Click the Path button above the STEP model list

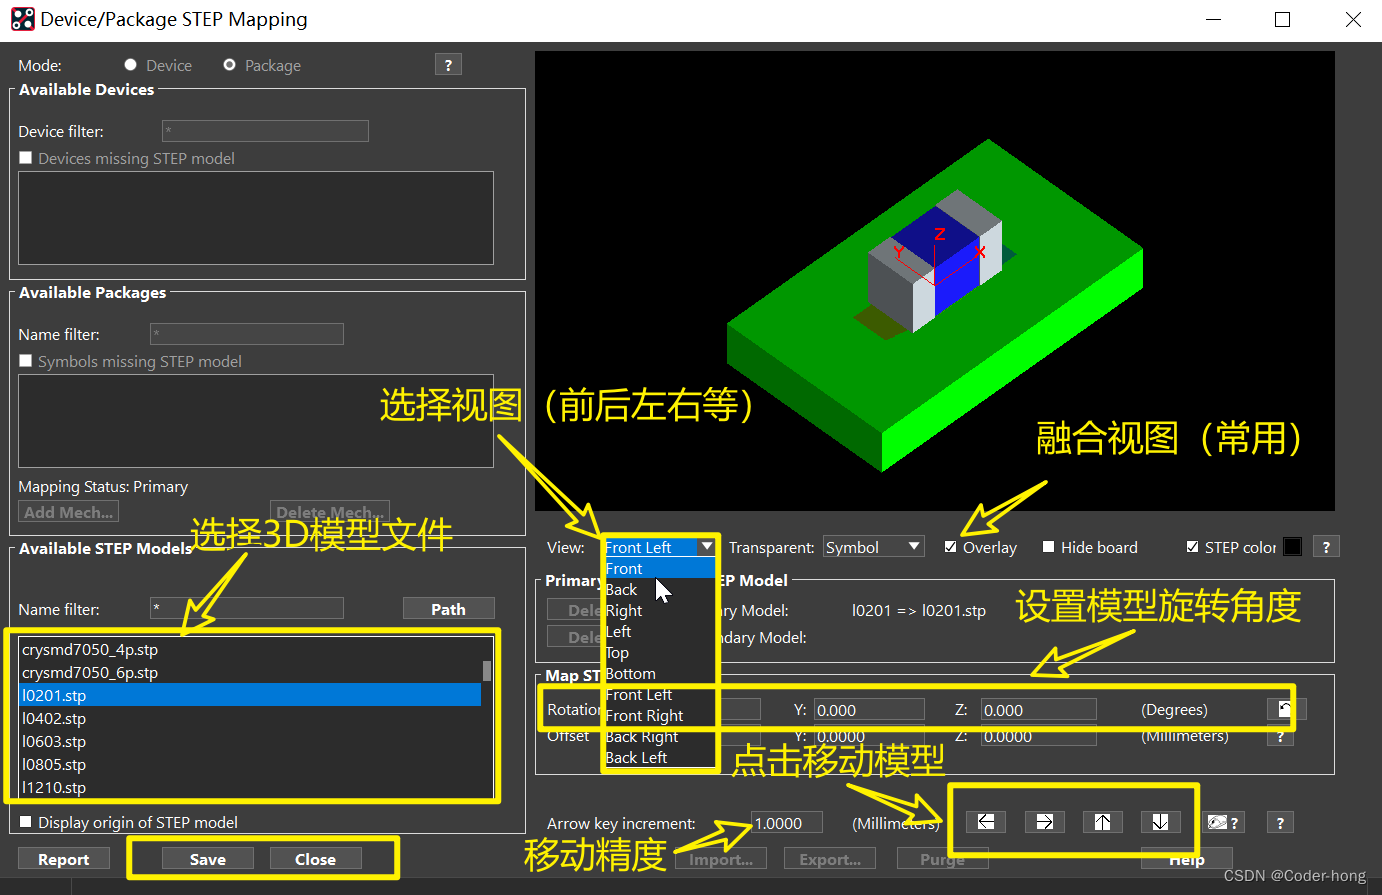[x=448, y=608]
